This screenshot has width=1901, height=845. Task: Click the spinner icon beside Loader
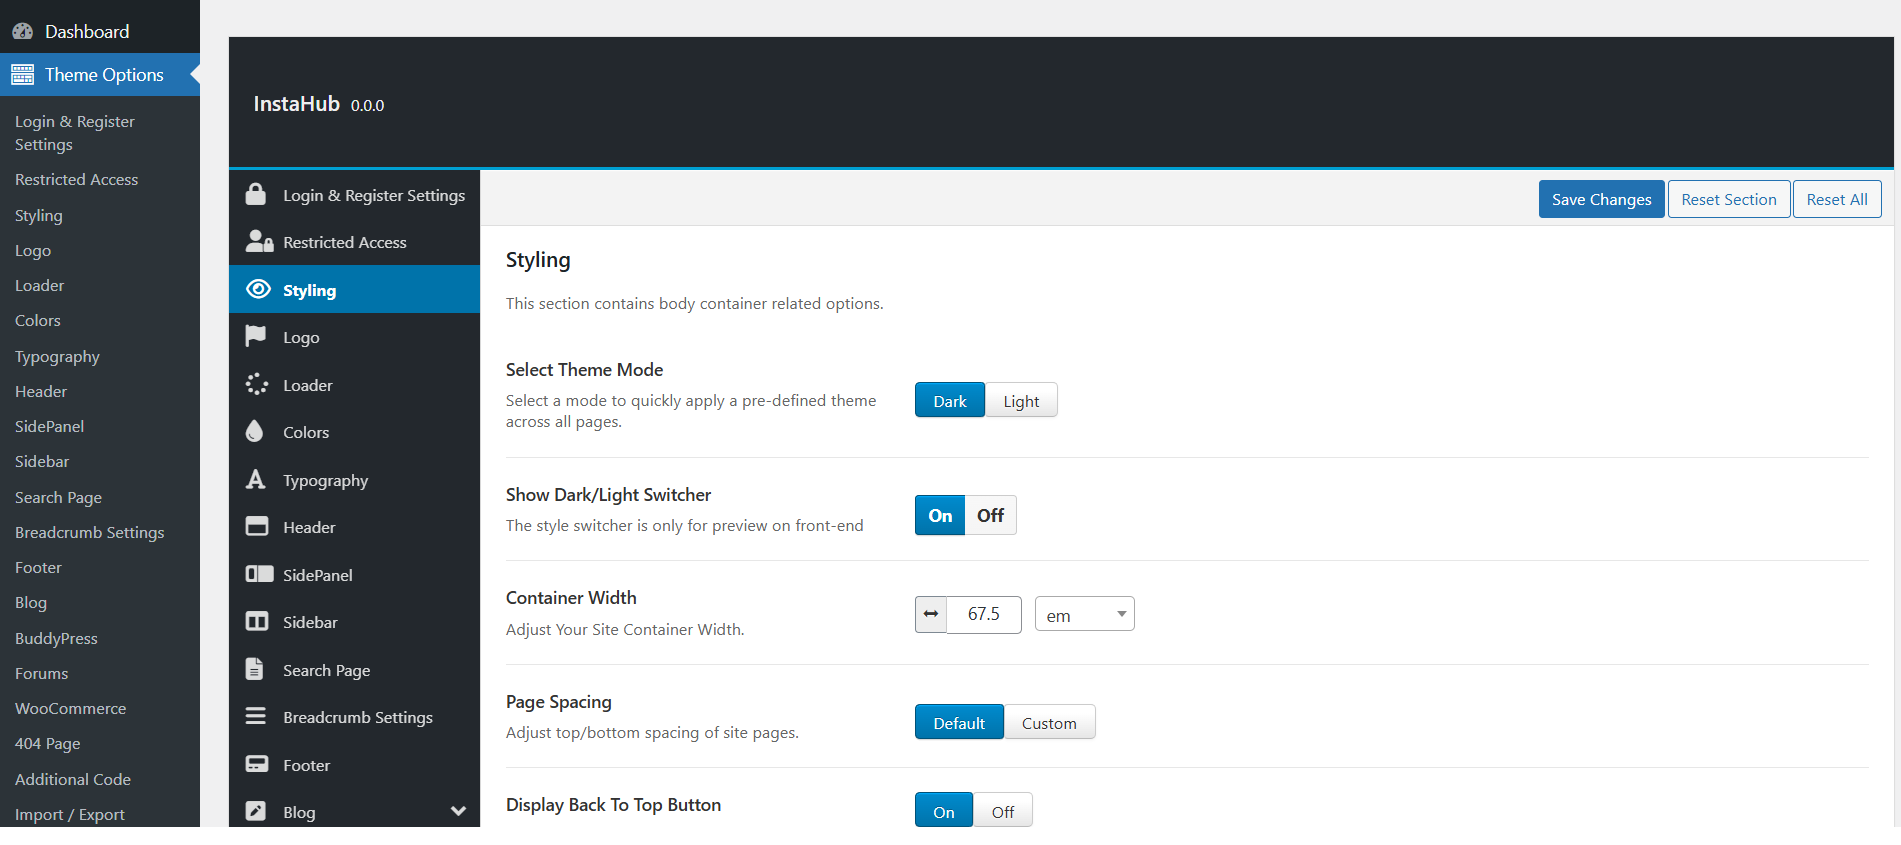257,384
